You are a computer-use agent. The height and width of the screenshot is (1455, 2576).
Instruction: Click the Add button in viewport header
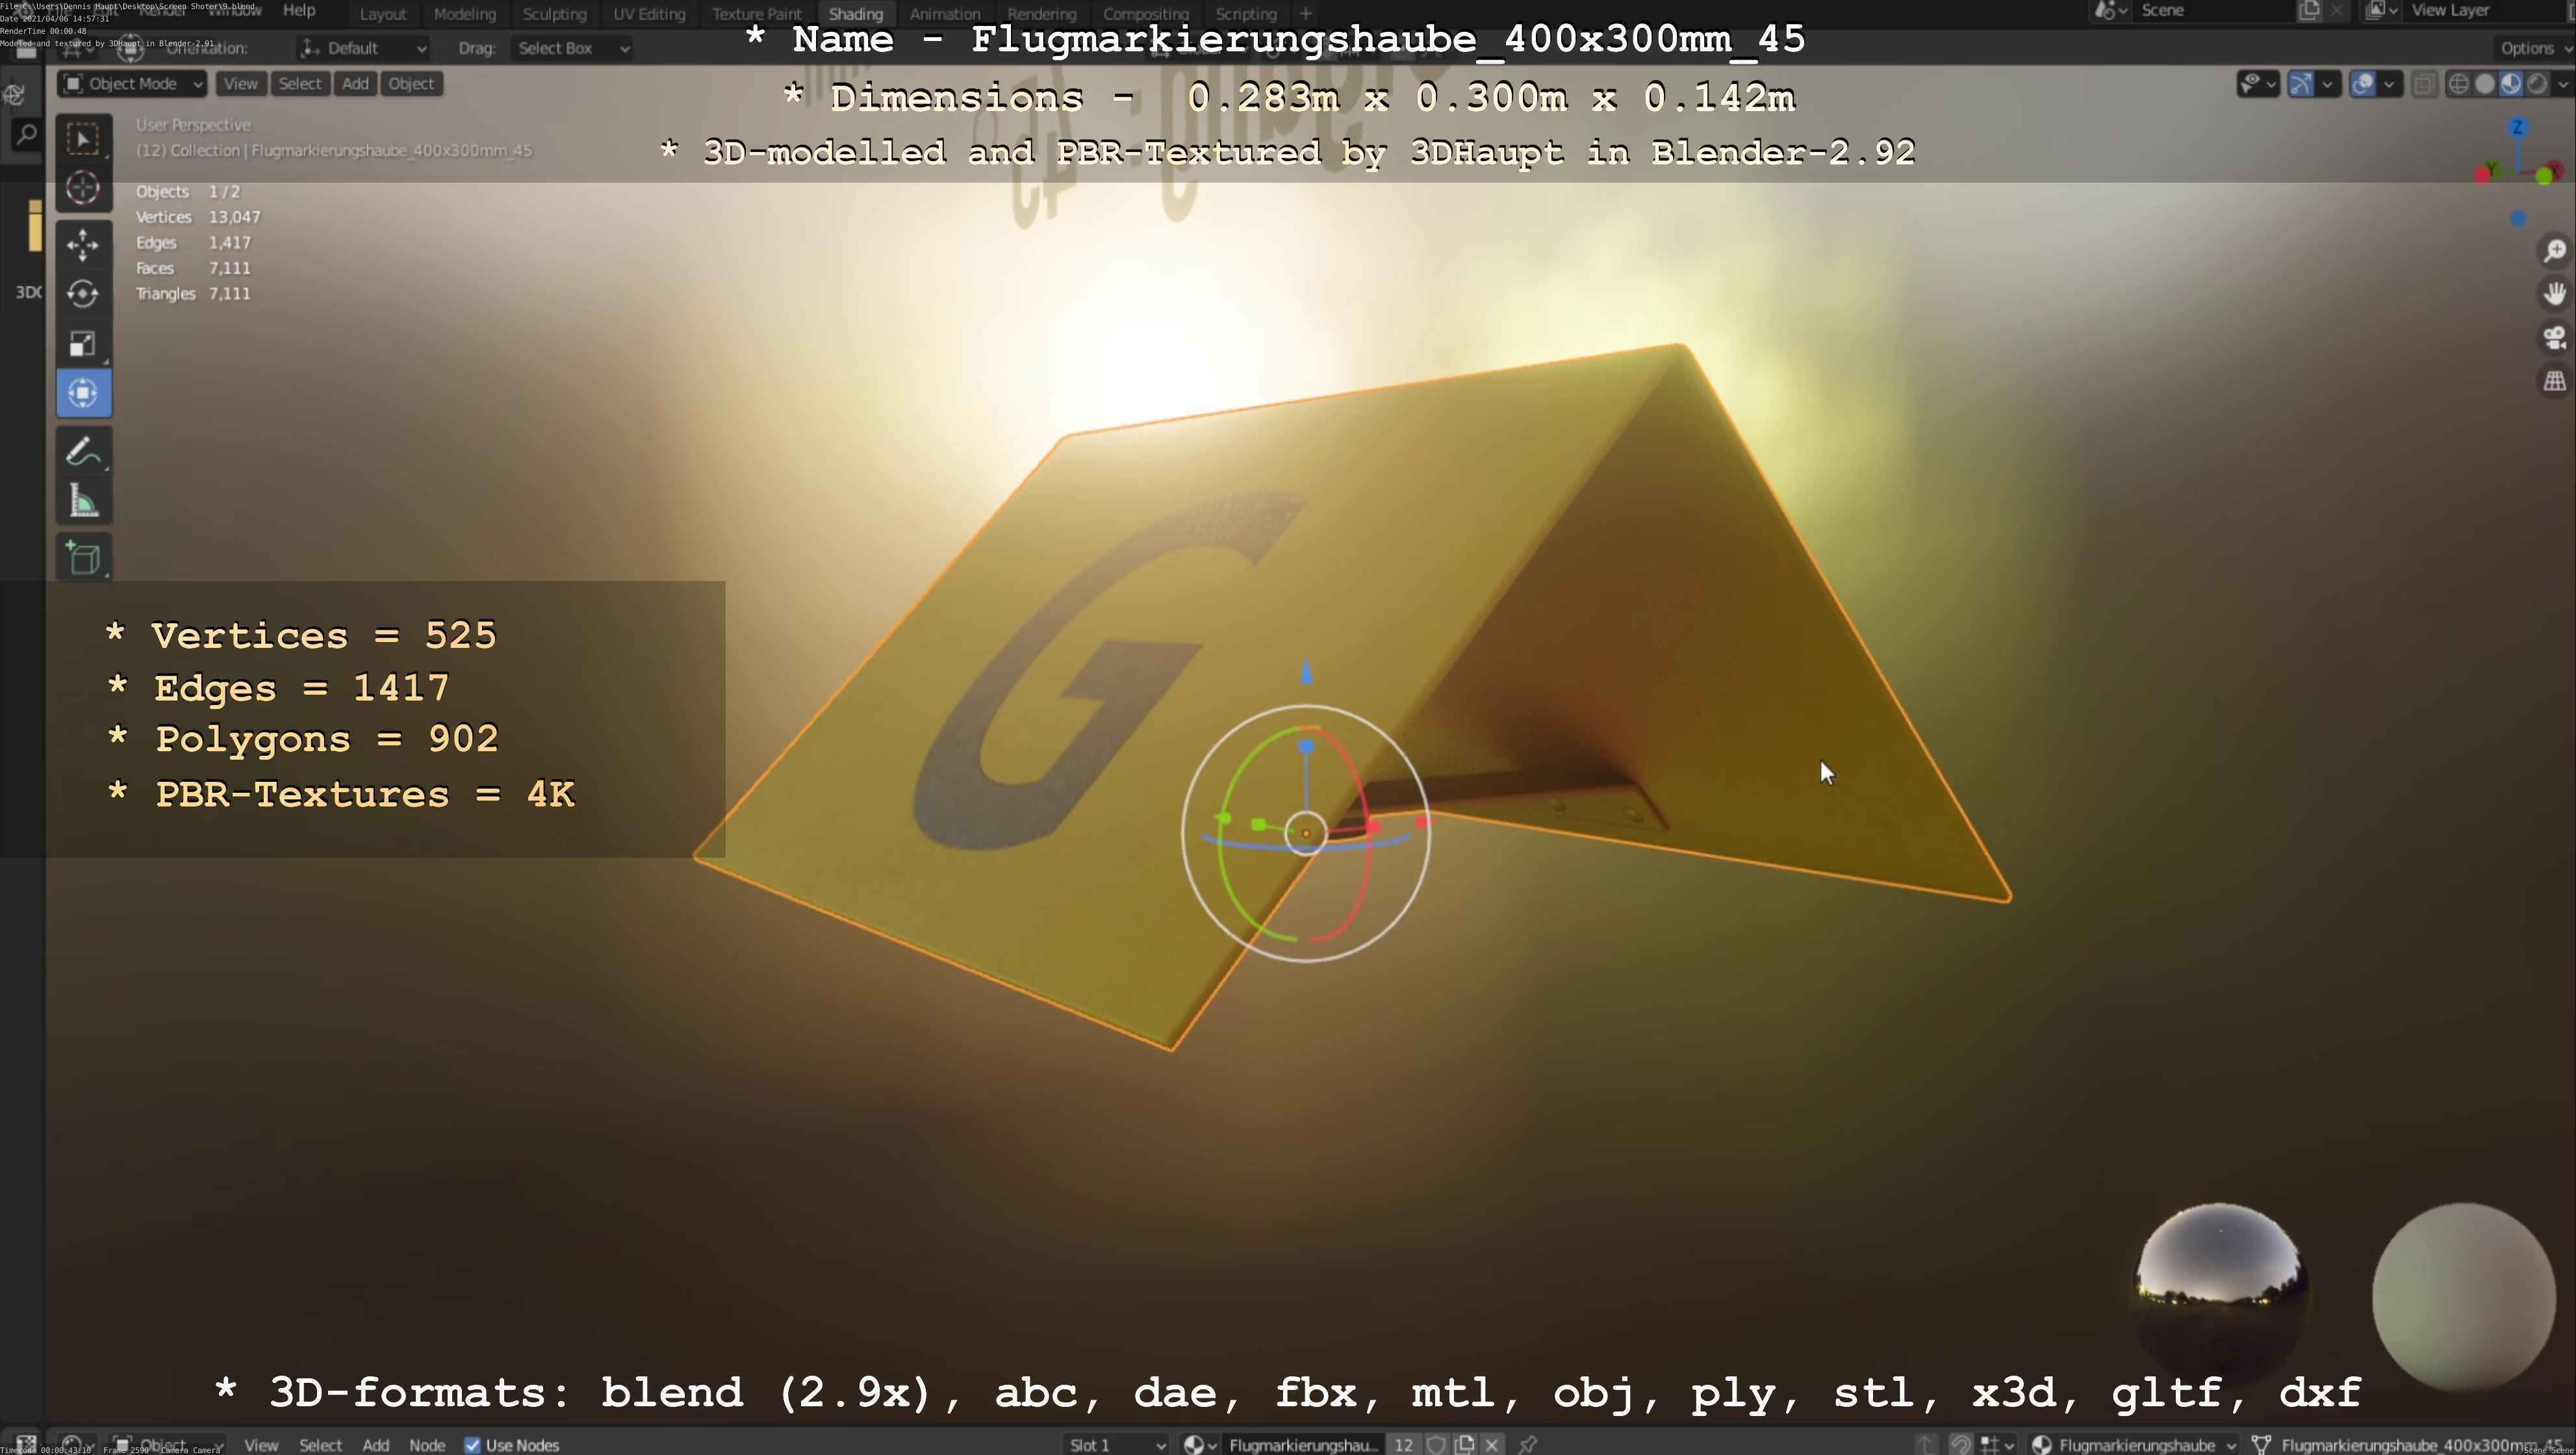click(355, 84)
